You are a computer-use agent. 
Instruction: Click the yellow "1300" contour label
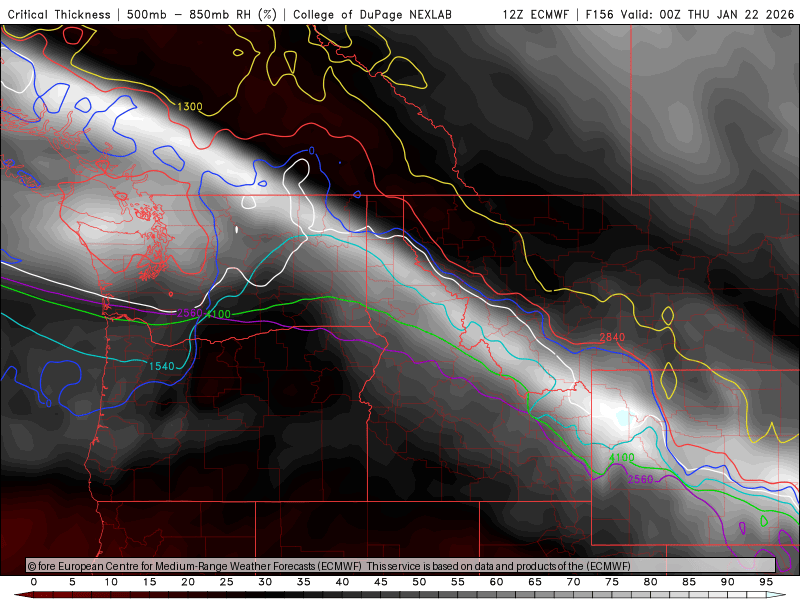[190, 107]
